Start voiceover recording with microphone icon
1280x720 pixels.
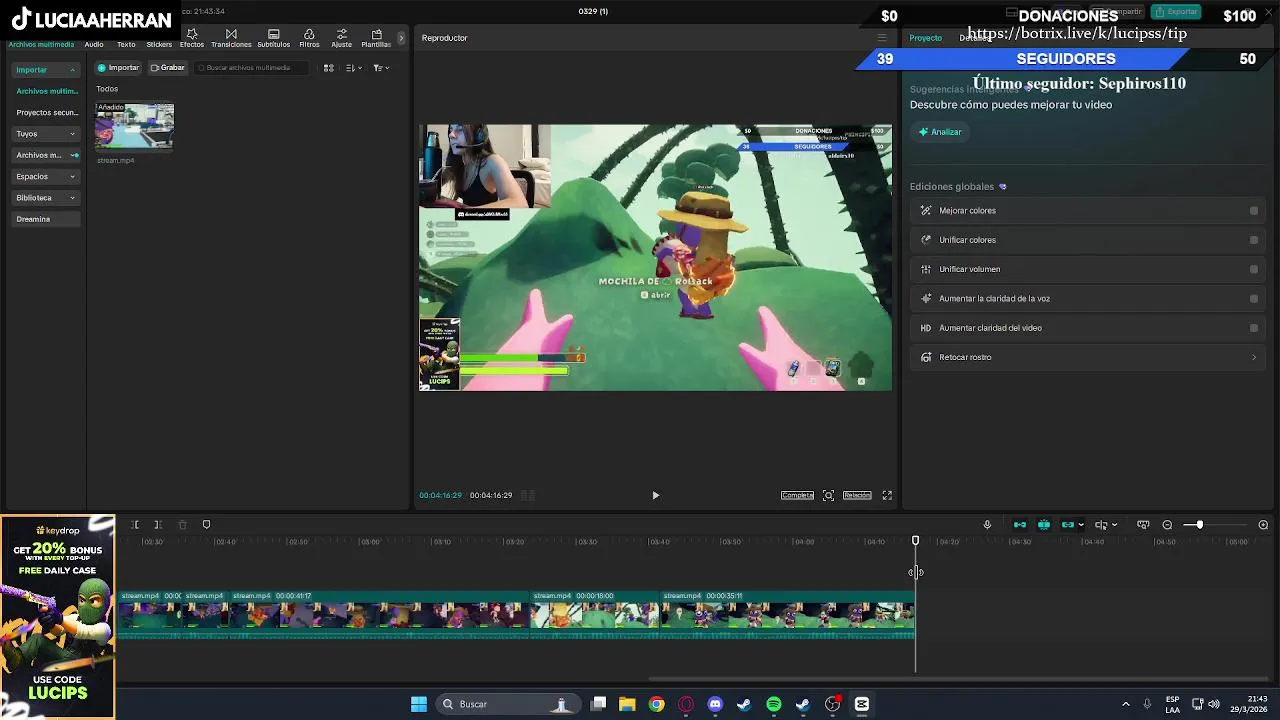click(x=987, y=525)
